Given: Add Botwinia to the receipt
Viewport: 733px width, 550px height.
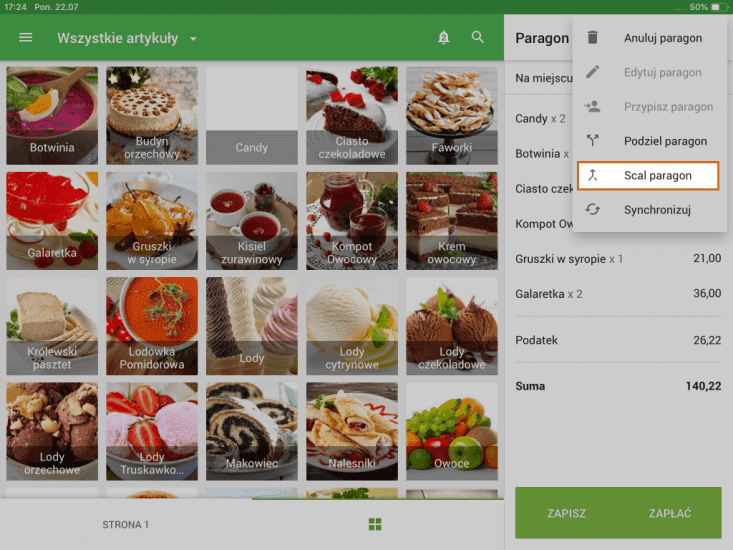Looking at the screenshot, I should (x=52, y=115).
